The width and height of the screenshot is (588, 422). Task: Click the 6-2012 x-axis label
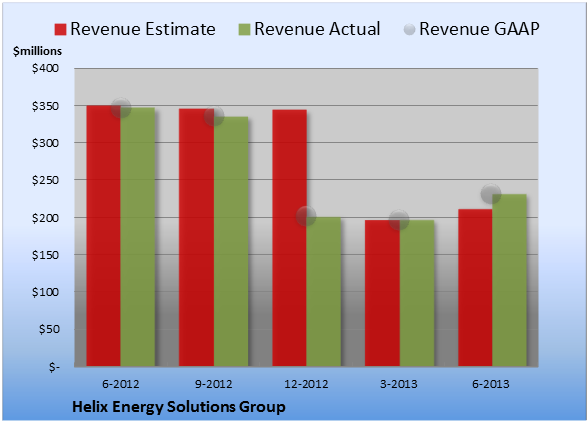[x=120, y=384]
